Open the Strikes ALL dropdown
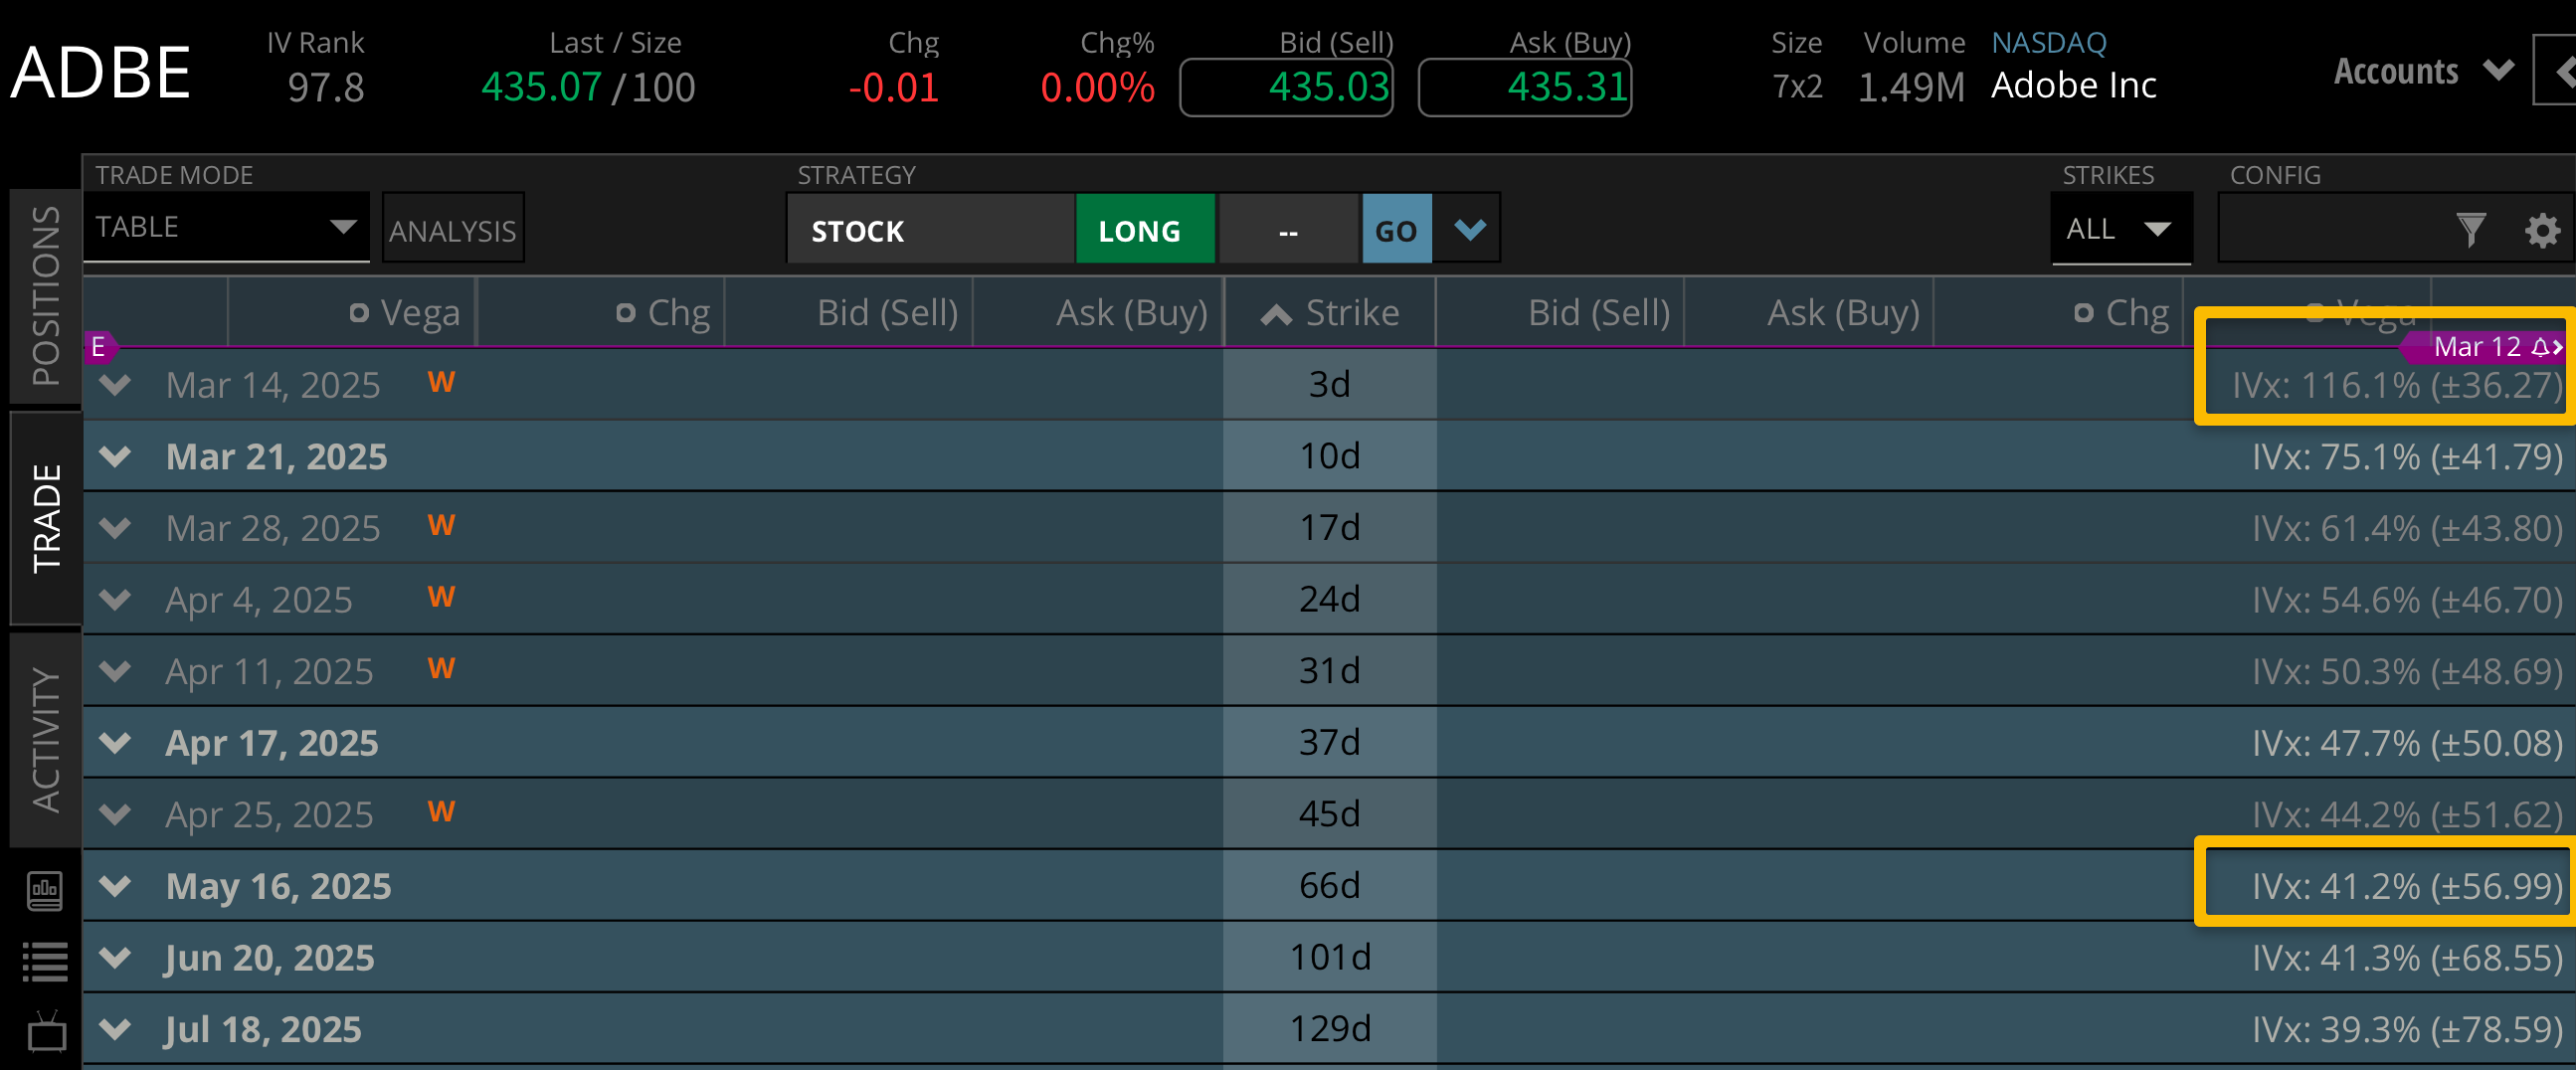 tap(2120, 229)
